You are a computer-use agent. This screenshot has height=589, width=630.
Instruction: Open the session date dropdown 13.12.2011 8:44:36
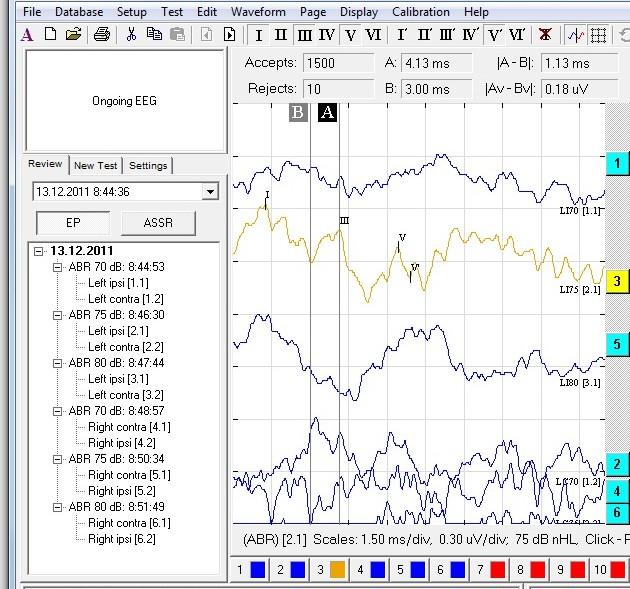(x=210, y=192)
